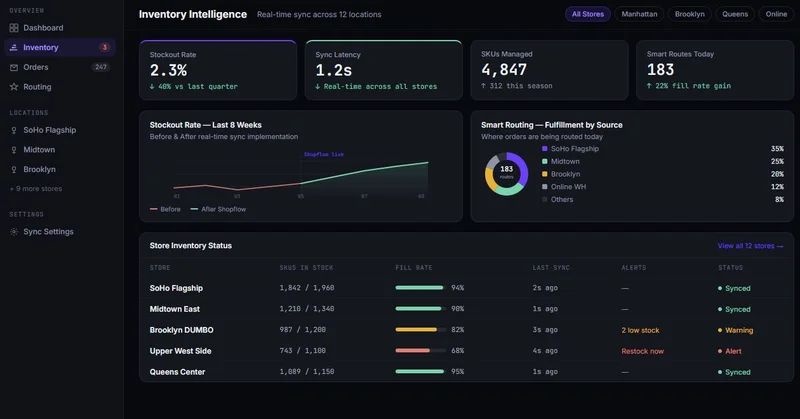Click the Sync Settings gear icon
Viewport: 800px width, 419px height.
tap(14, 232)
